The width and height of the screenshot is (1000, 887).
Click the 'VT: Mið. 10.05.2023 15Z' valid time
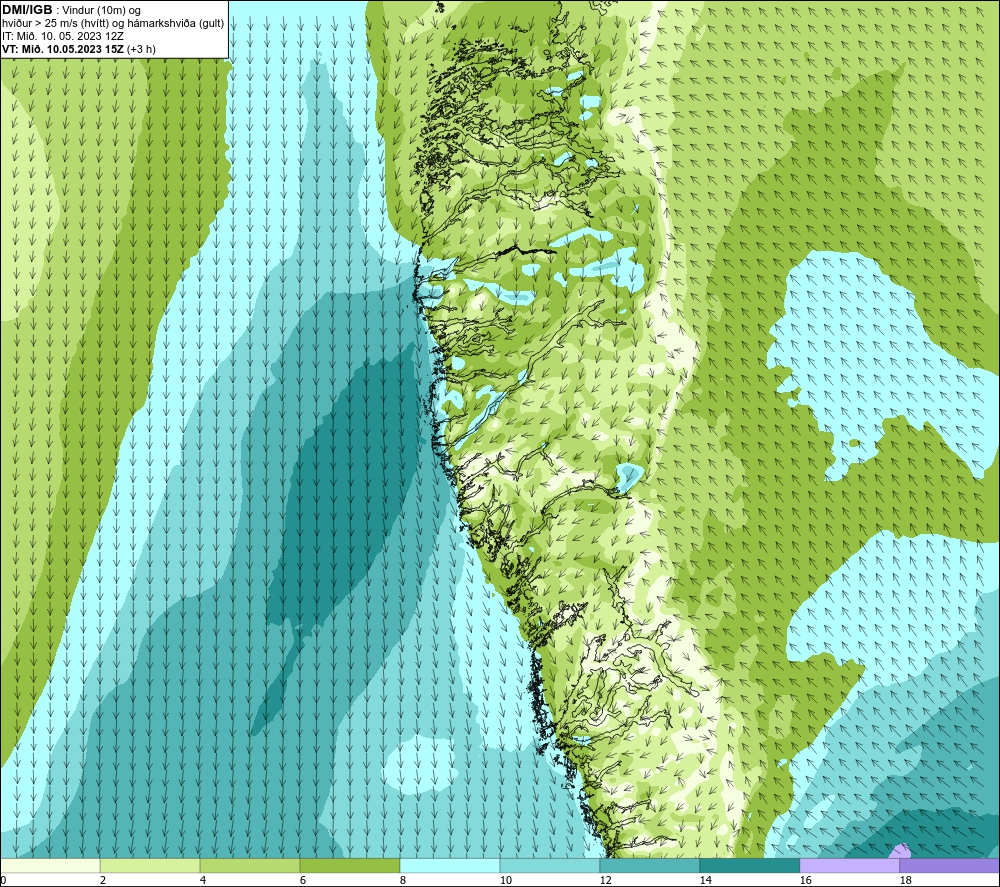coord(63,48)
